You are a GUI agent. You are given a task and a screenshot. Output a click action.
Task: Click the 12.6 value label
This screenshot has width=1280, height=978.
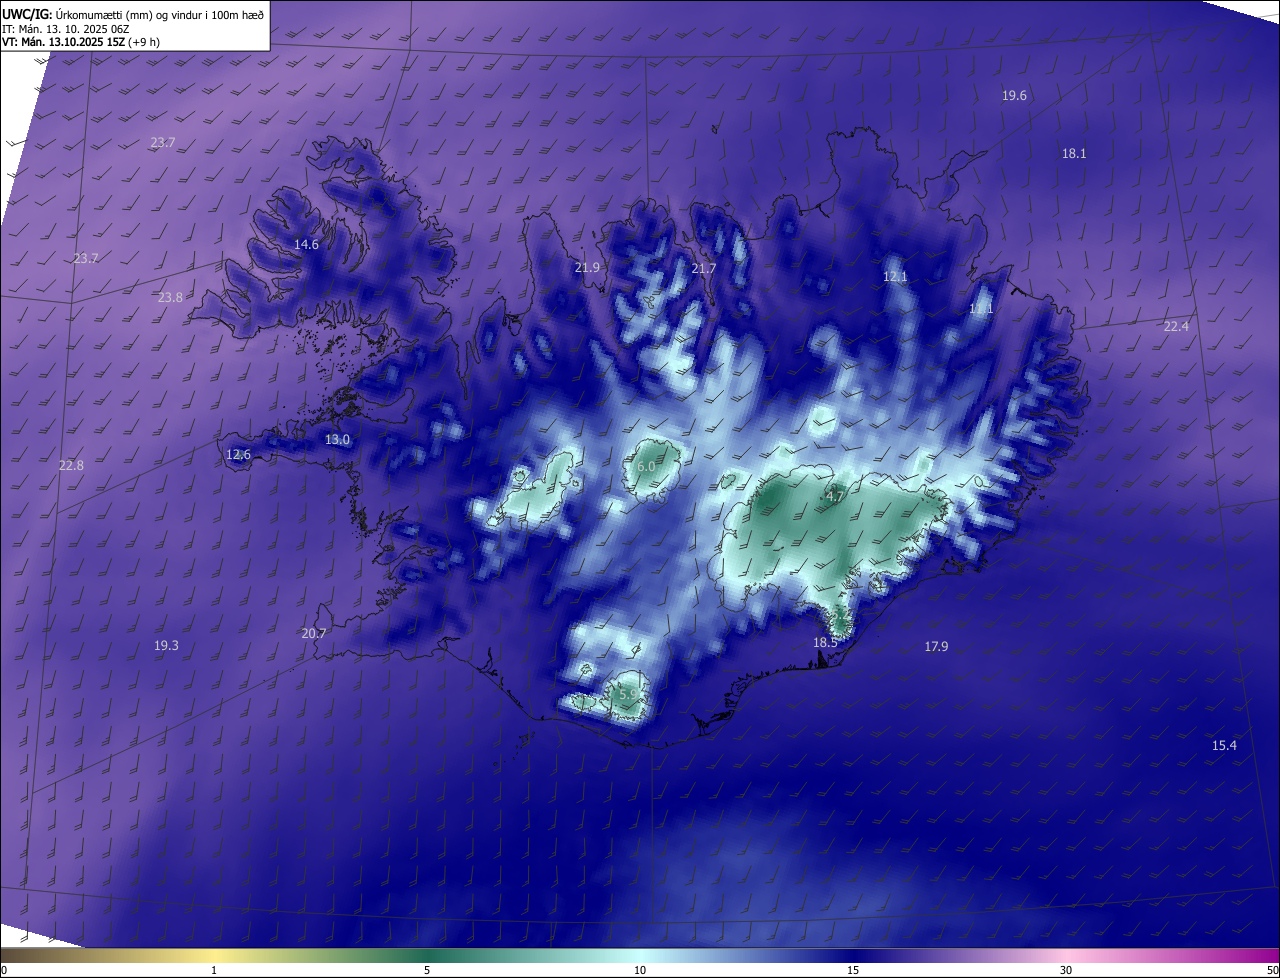pos(239,455)
